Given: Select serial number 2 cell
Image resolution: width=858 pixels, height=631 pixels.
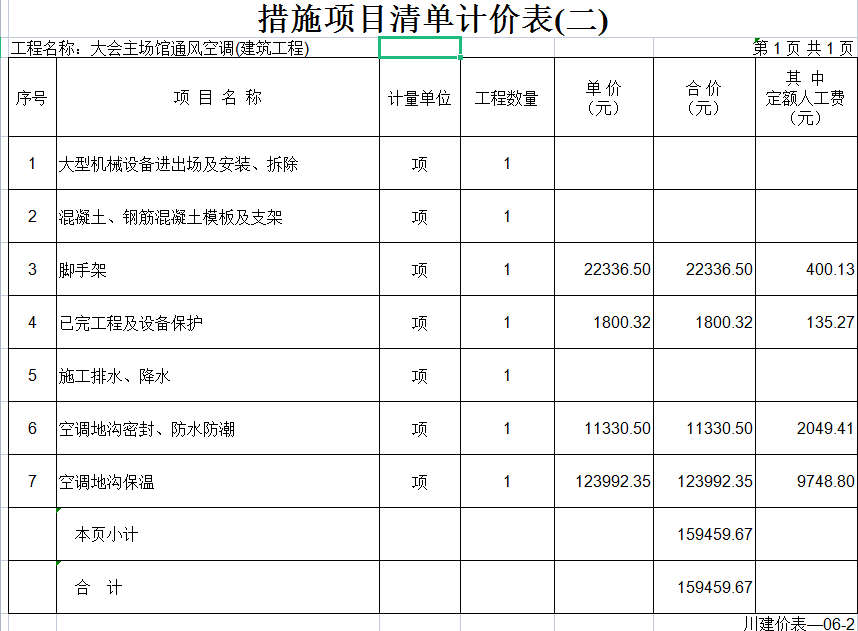Looking at the screenshot, I should click(32, 217).
